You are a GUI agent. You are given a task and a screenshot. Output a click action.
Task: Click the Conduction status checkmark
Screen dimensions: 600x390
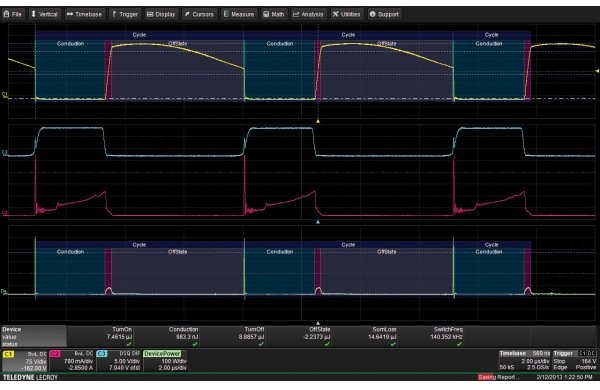(x=195, y=344)
